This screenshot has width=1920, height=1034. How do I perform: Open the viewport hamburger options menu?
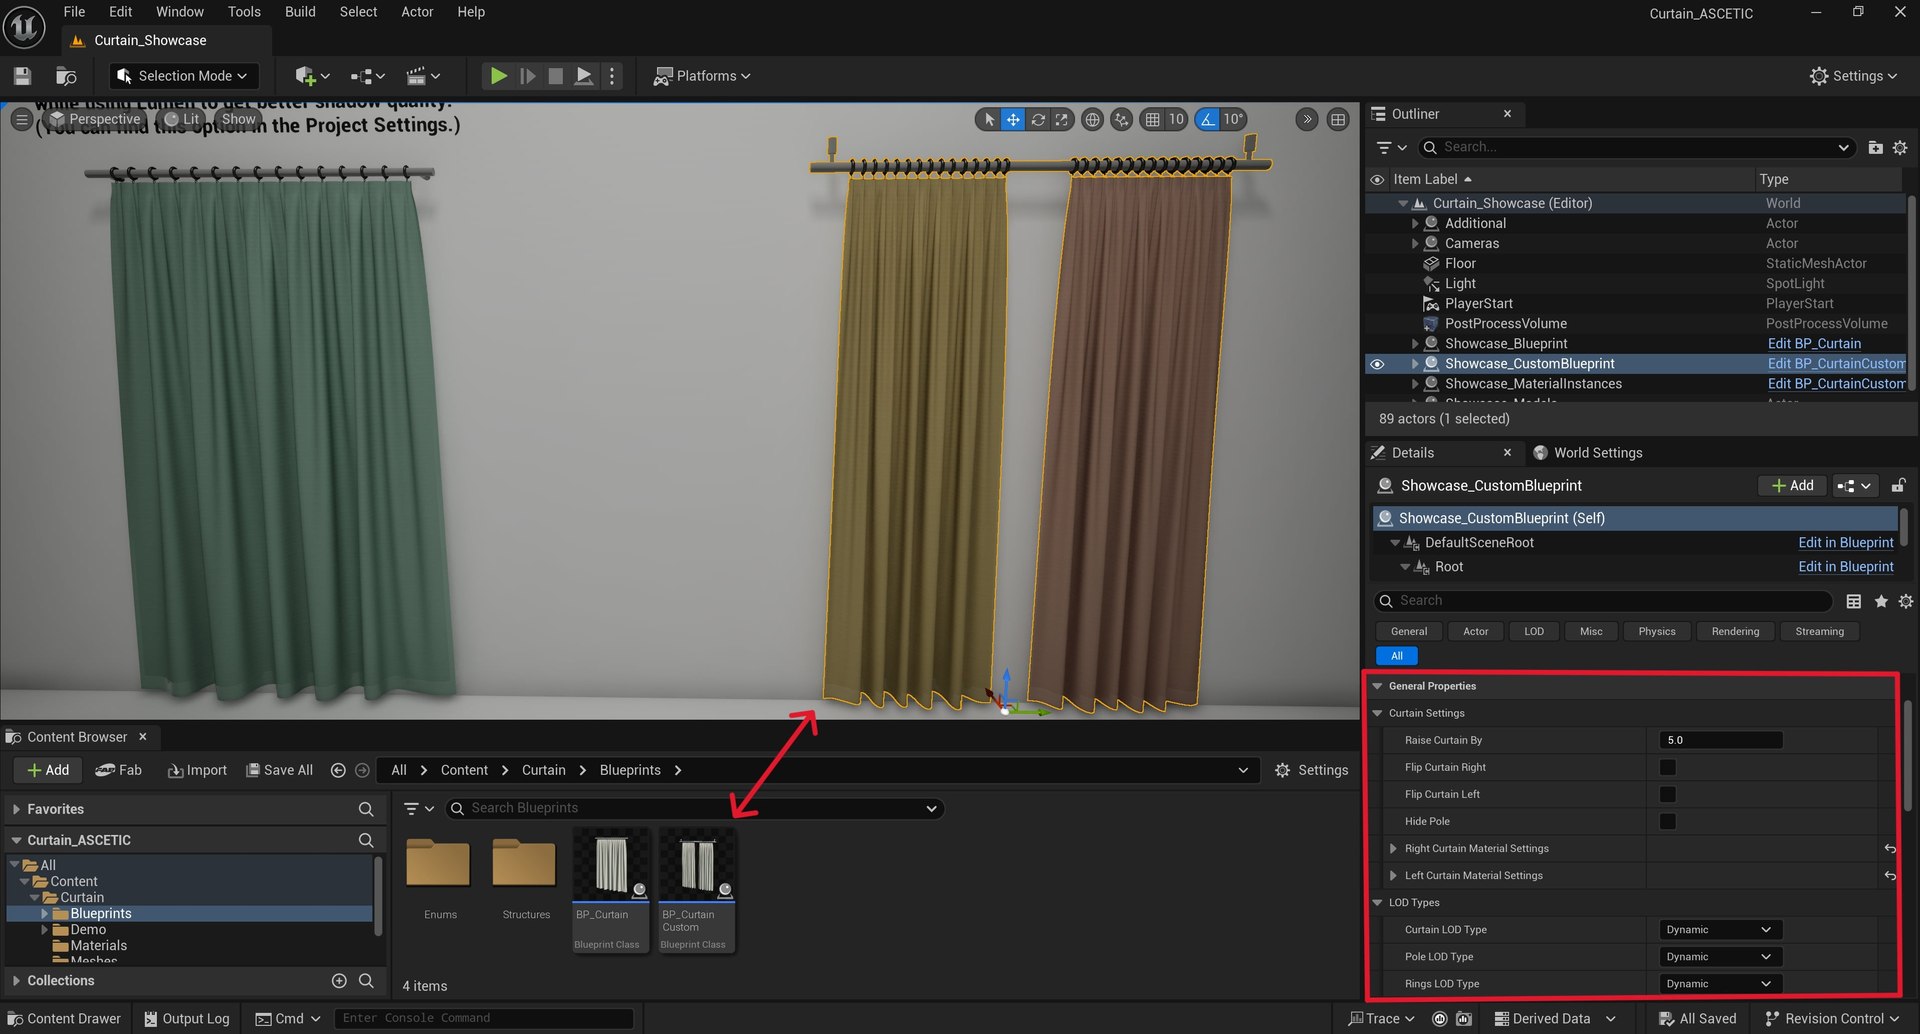pyautogui.click(x=21, y=119)
